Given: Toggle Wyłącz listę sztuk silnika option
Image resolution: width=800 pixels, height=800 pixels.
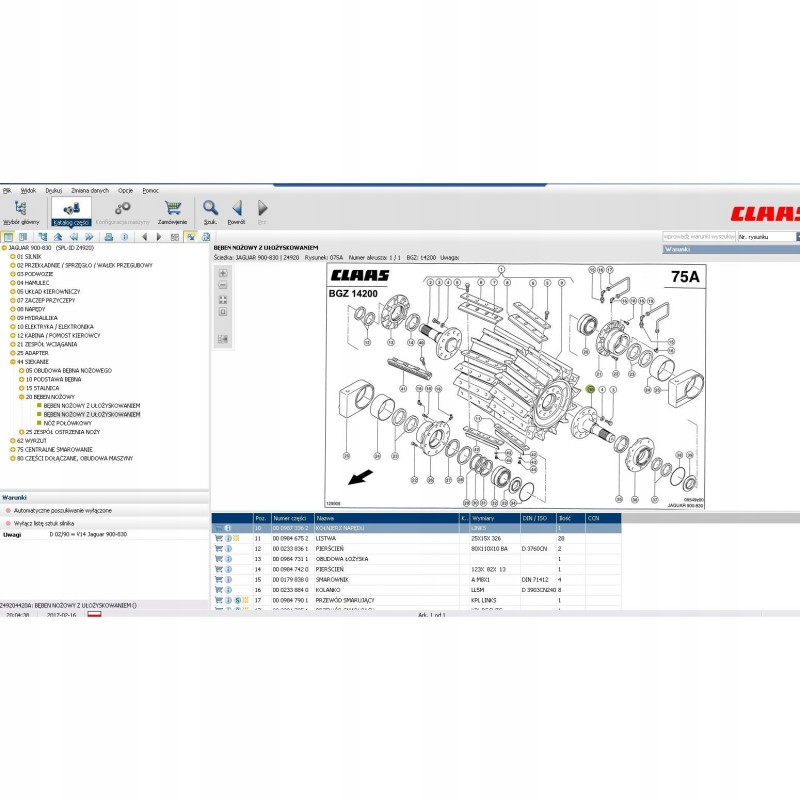Looking at the screenshot, I should point(40,523).
